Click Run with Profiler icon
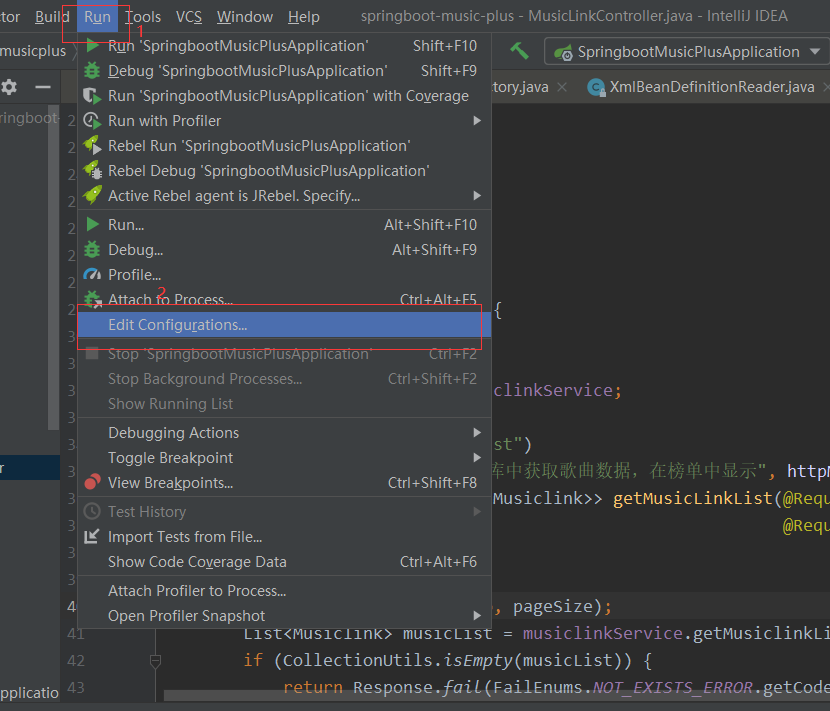The height and width of the screenshot is (711, 830). point(93,121)
